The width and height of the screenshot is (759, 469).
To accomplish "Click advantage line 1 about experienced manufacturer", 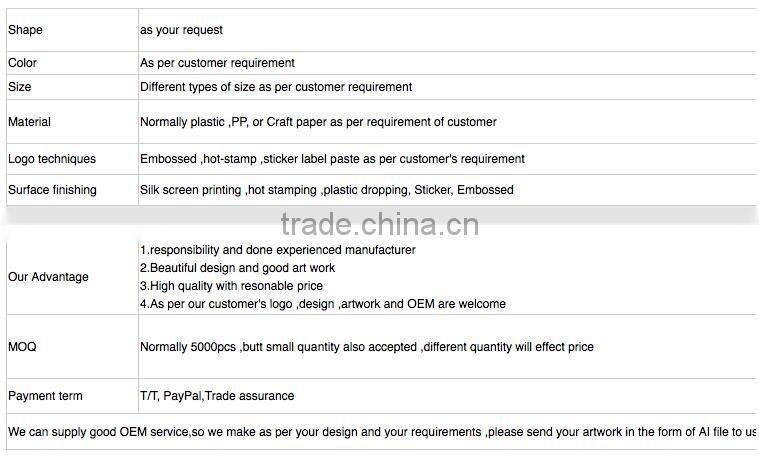I will pos(277,250).
